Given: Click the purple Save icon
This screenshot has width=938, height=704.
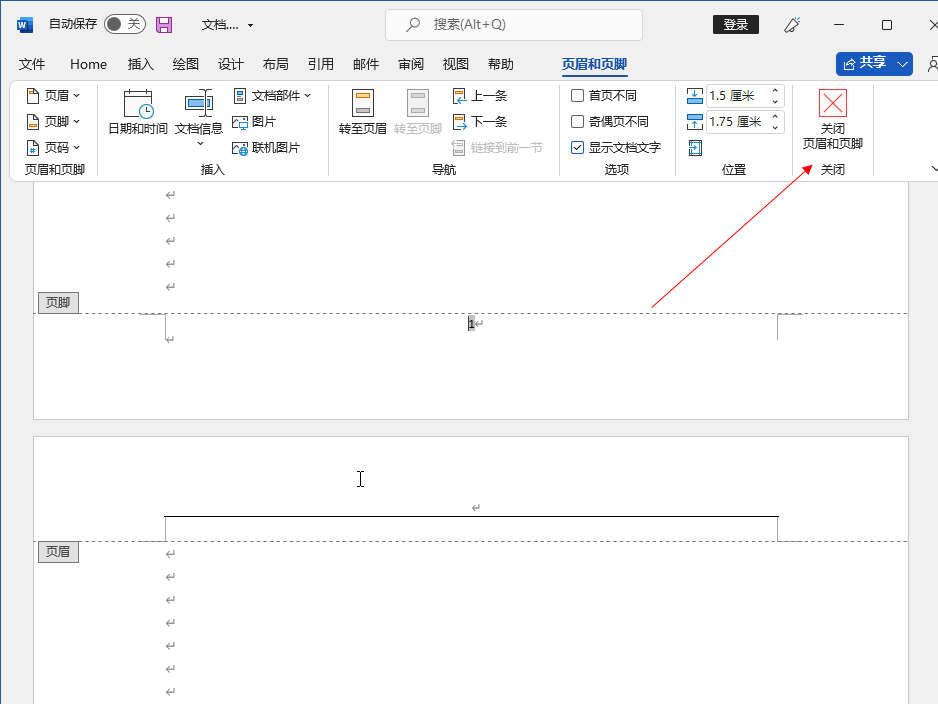Looking at the screenshot, I should click(164, 25).
